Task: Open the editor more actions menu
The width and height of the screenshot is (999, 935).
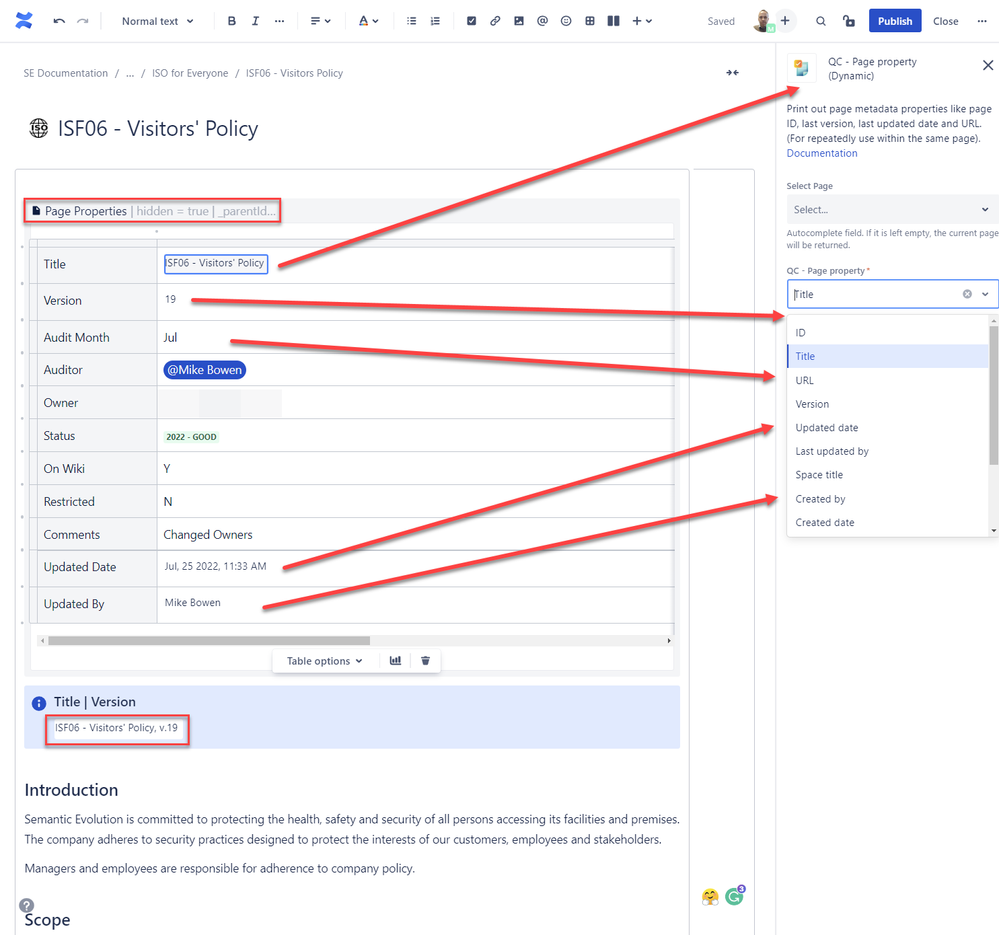Action: pyautogui.click(x=982, y=21)
